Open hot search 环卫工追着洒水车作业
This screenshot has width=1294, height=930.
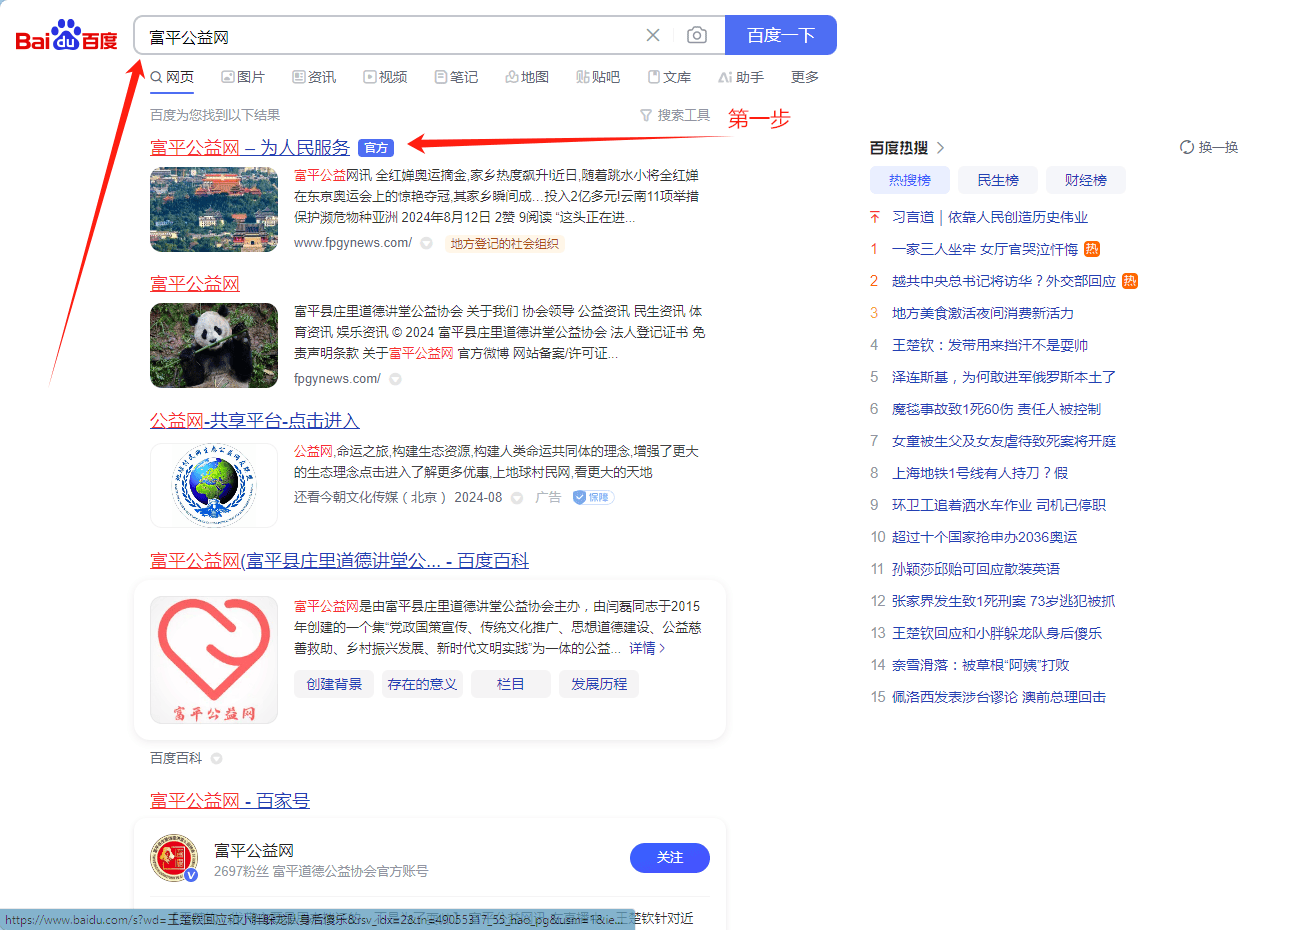pos(999,505)
